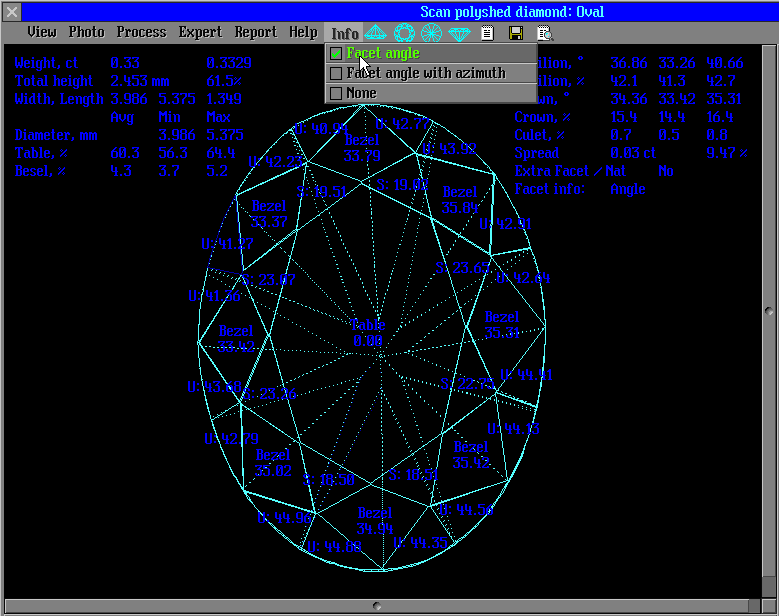Click the floppy disk save icon
Image resolution: width=779 pixels, height=616 pixels.
[516, 33]
